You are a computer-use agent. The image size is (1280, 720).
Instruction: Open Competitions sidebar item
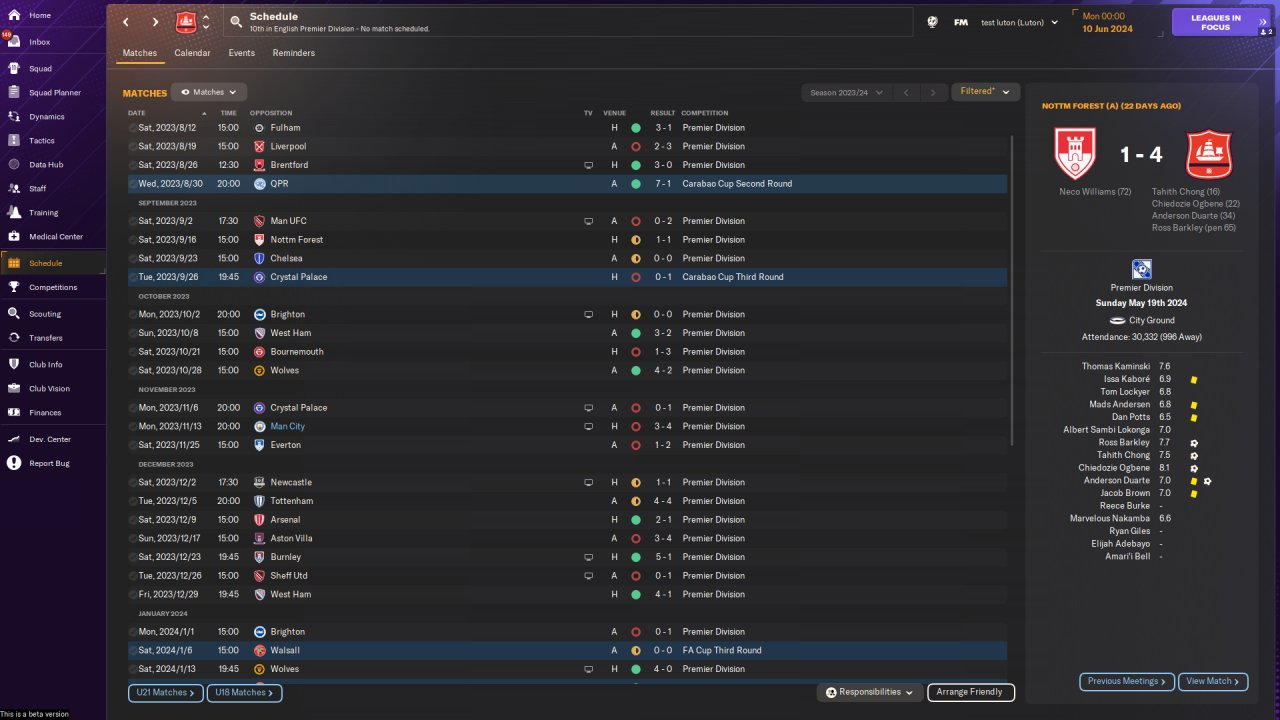(x=52, y=287)
